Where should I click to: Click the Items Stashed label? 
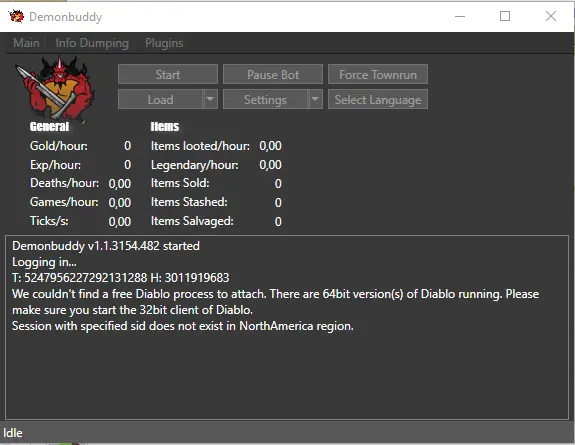(189, 202)
